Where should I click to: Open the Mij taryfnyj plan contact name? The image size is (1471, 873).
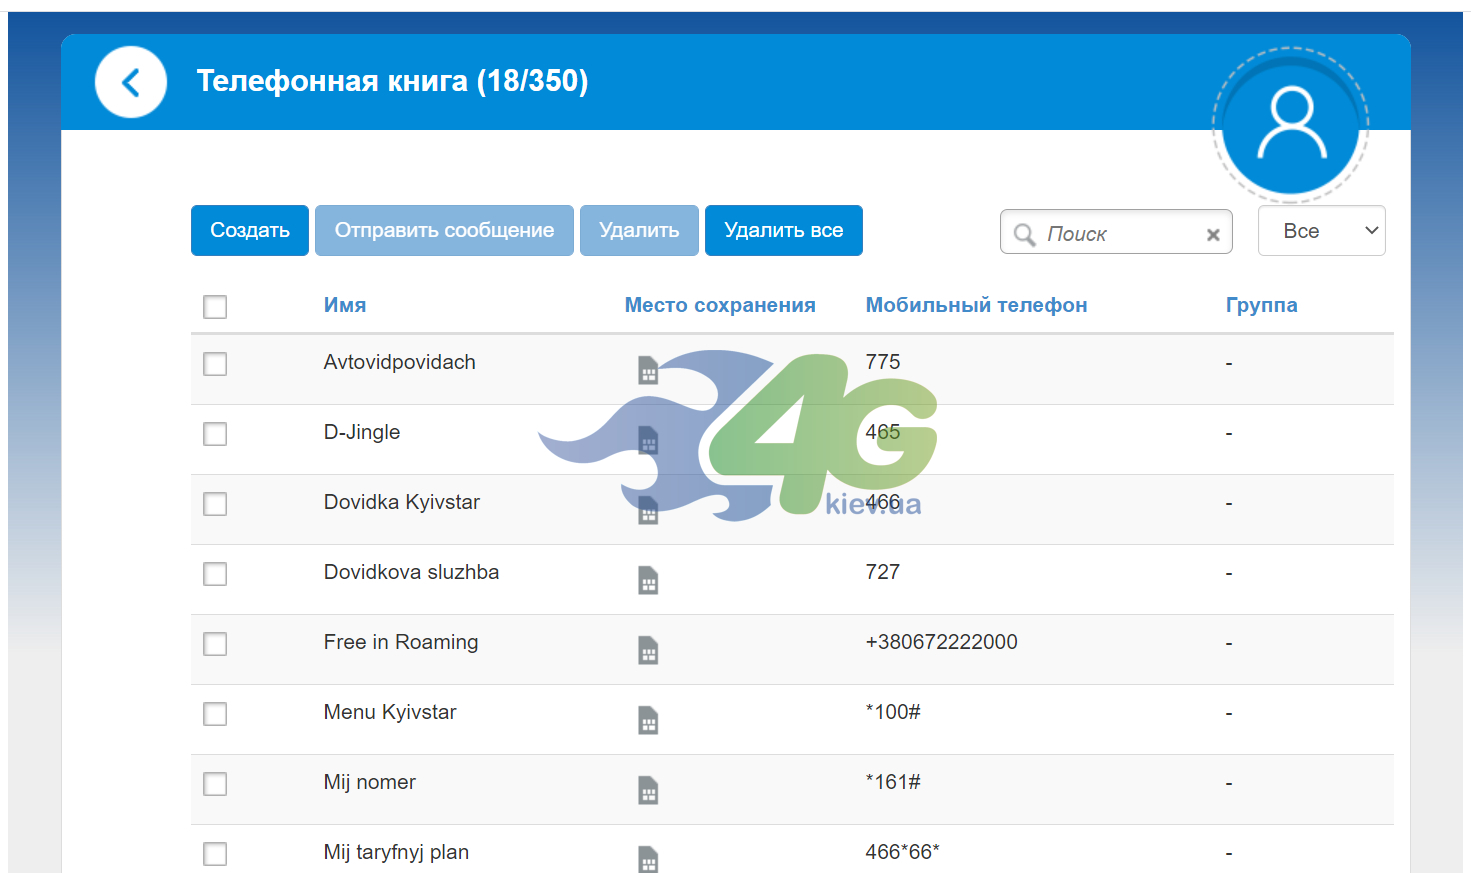(x=396, y=852)
